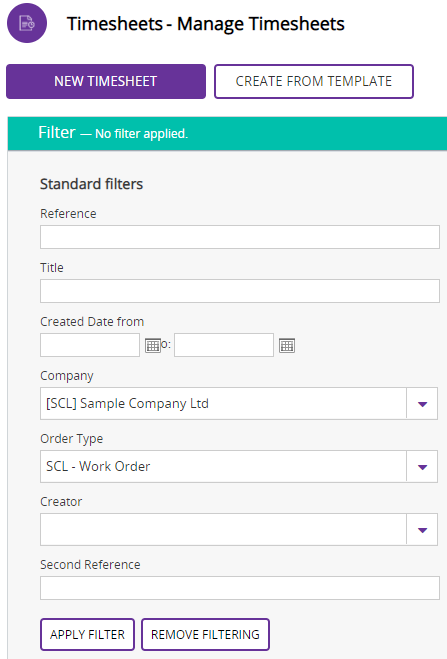The image size is (447, 659).
Task: Click Remove Filtering button
Action: coord(205,634)
